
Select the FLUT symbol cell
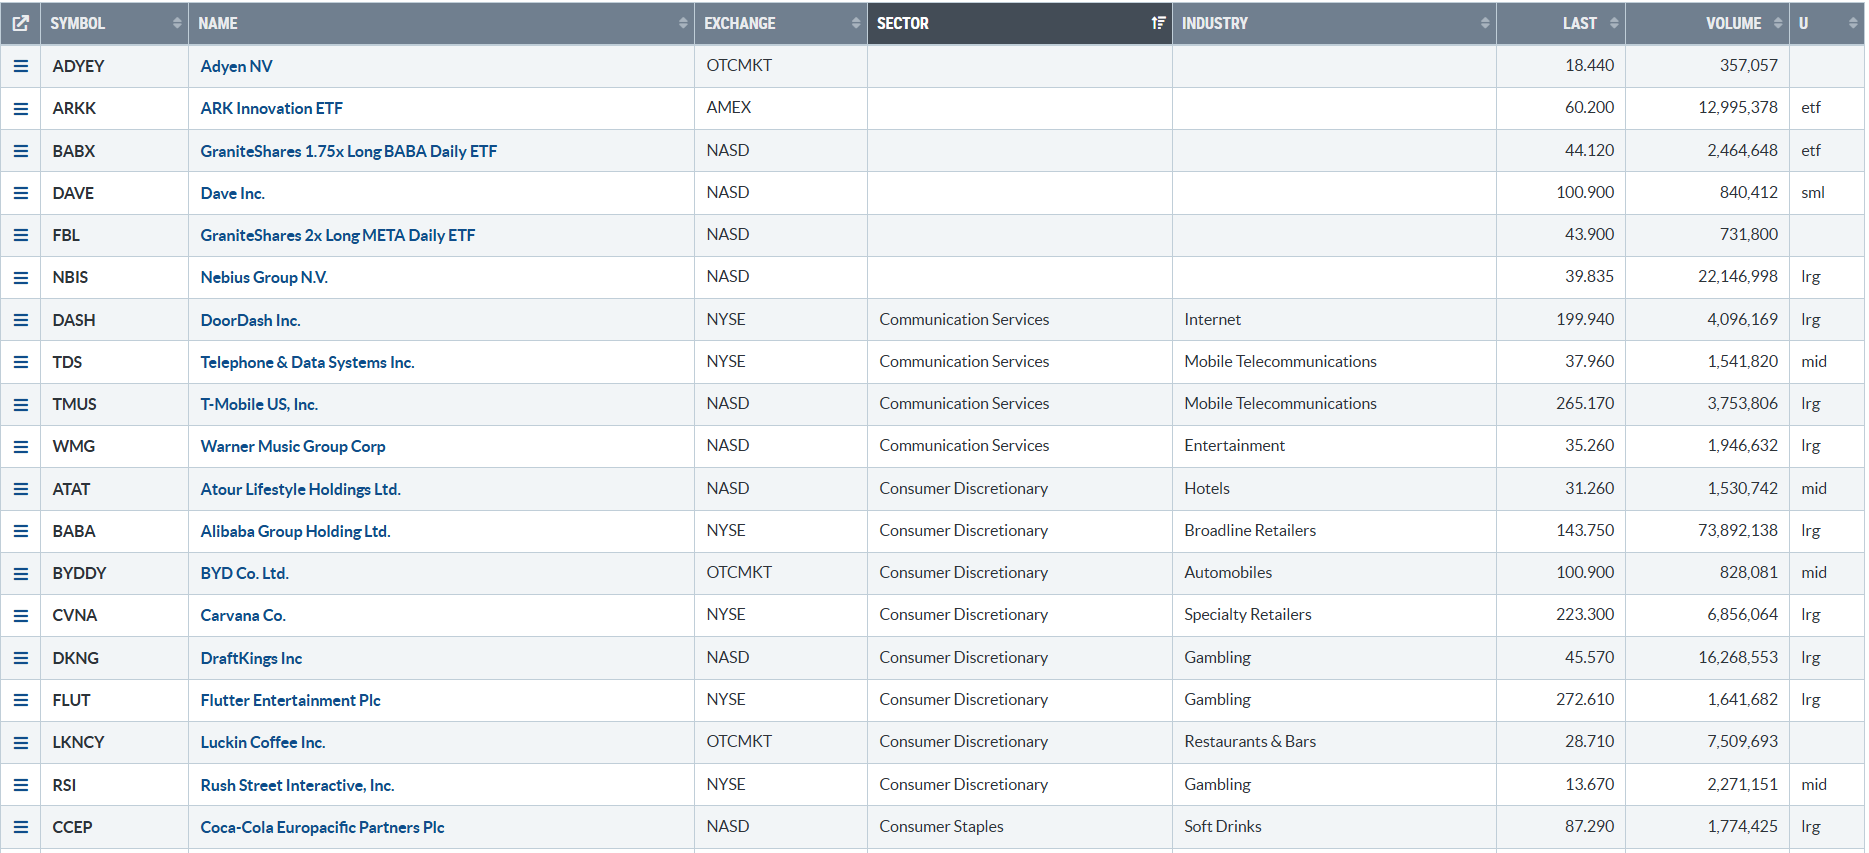point(72,700)
